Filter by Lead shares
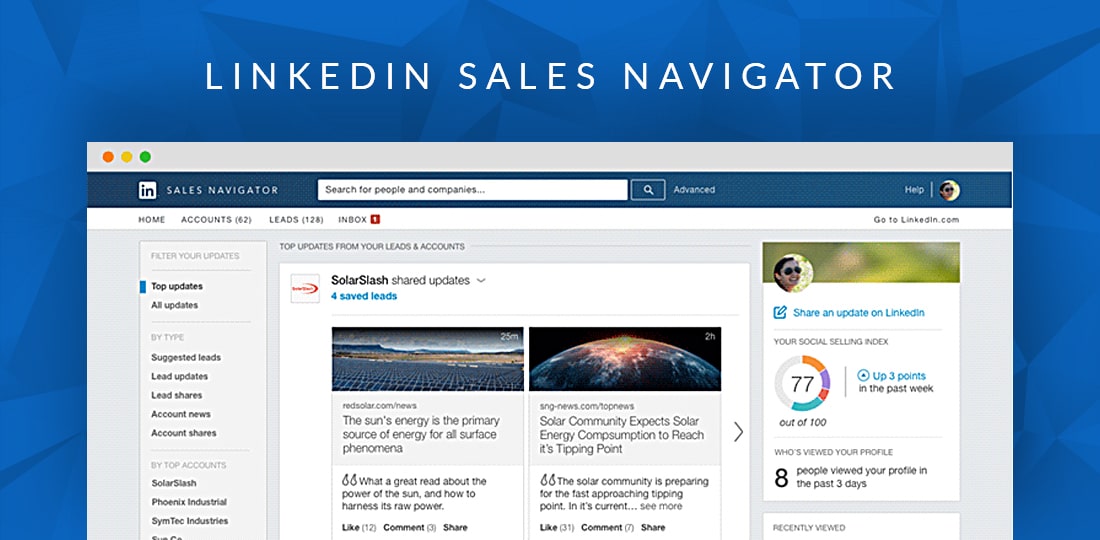This screenshot has height=540, width=1100. [x=177, y=396]
